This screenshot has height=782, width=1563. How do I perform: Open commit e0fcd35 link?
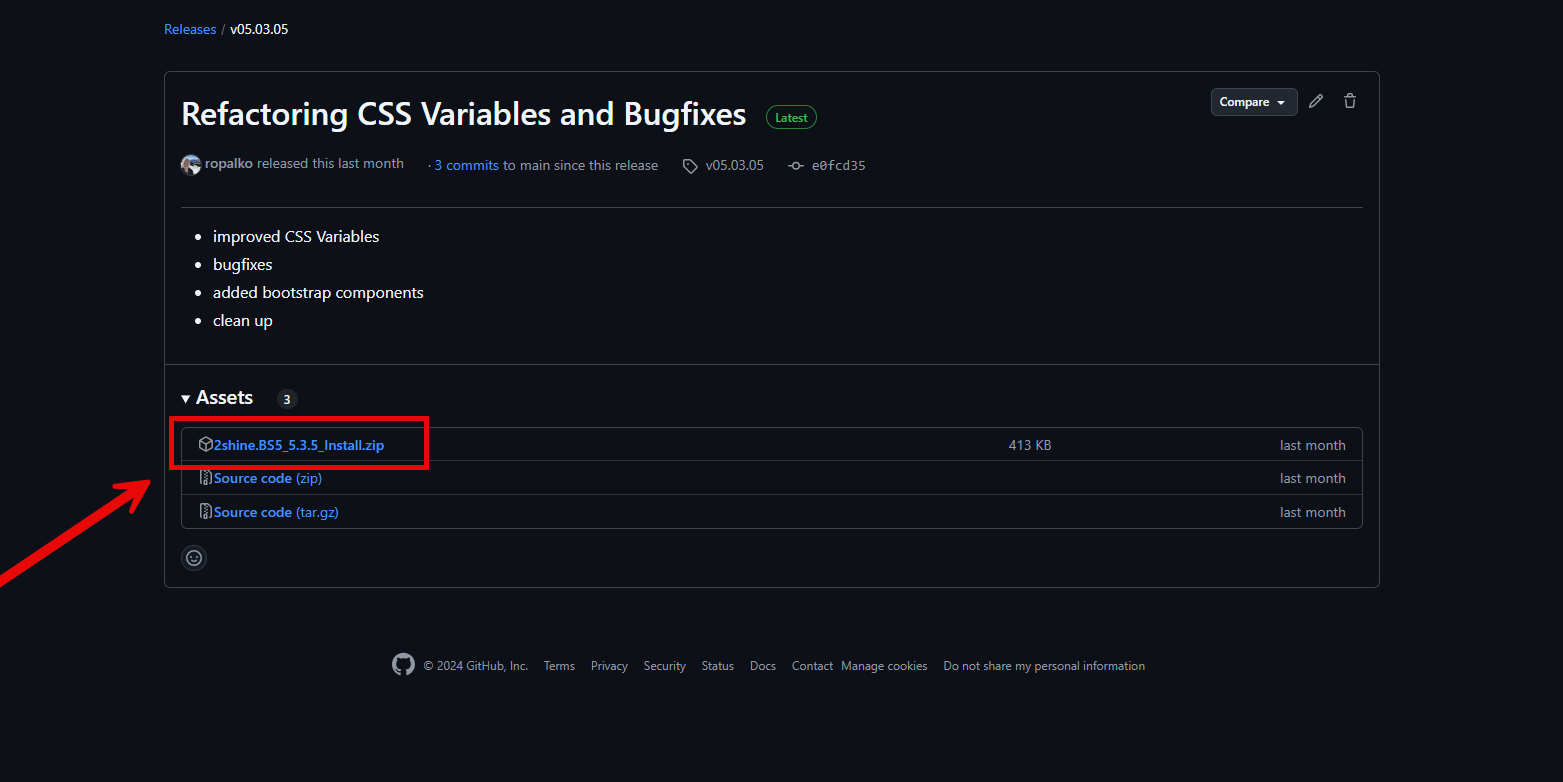click(x=838, y=166)
